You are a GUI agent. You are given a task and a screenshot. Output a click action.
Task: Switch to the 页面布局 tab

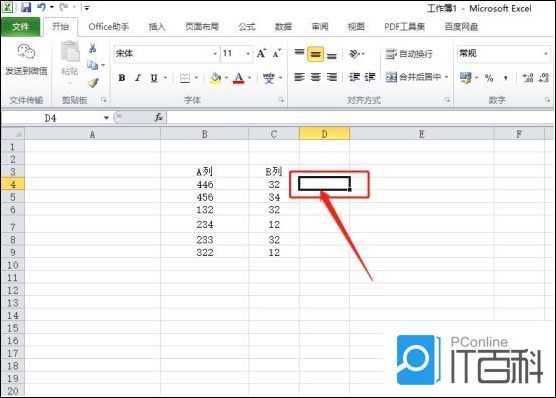(x=202, y=27)
